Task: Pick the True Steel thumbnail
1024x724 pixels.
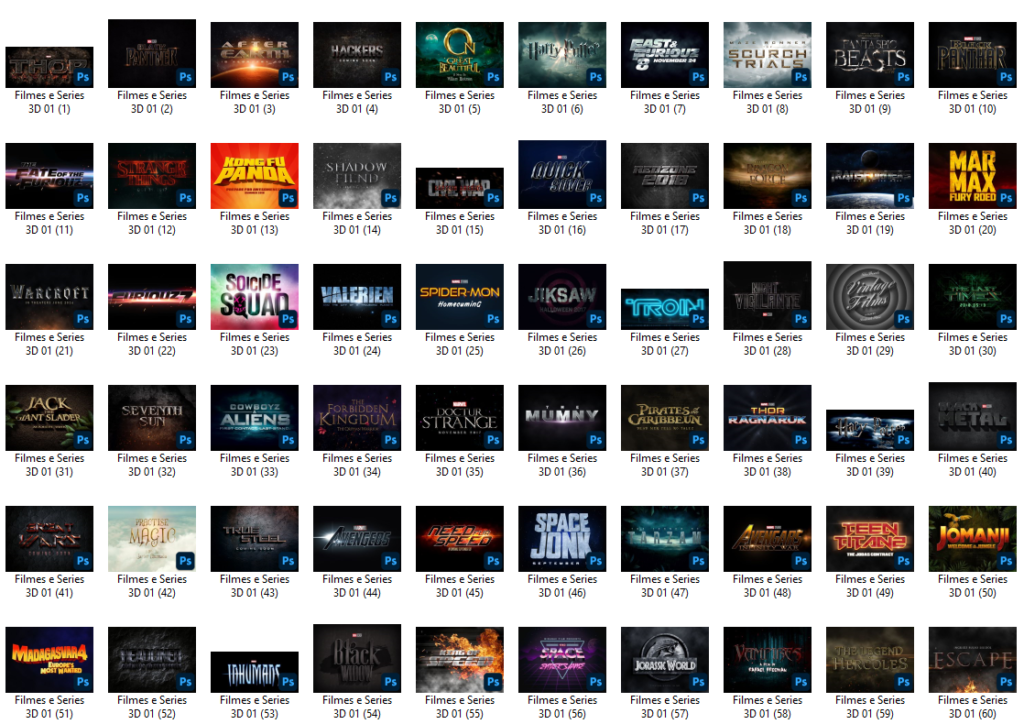Action: coord(254,539)
